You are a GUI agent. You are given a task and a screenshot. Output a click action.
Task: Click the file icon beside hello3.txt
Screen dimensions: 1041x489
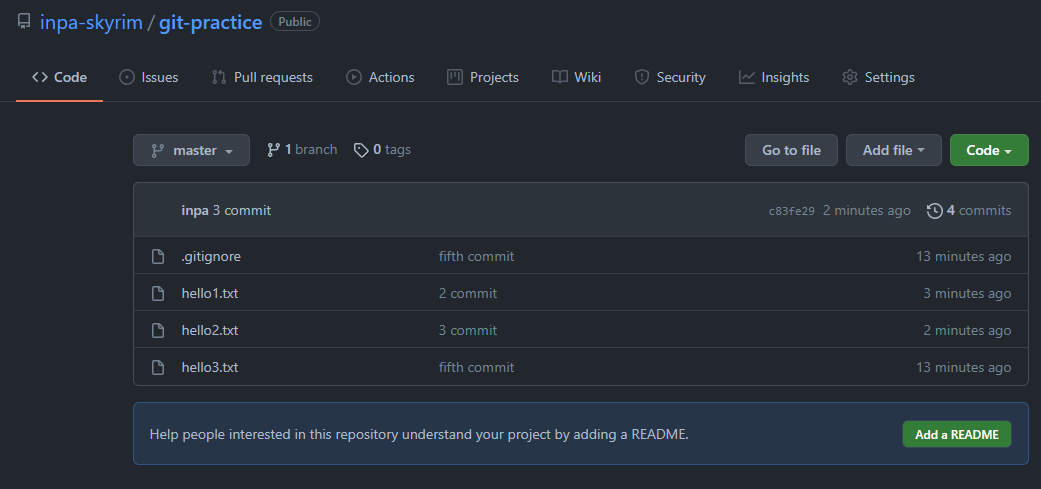pyautogui.click(x=157, y=368)
